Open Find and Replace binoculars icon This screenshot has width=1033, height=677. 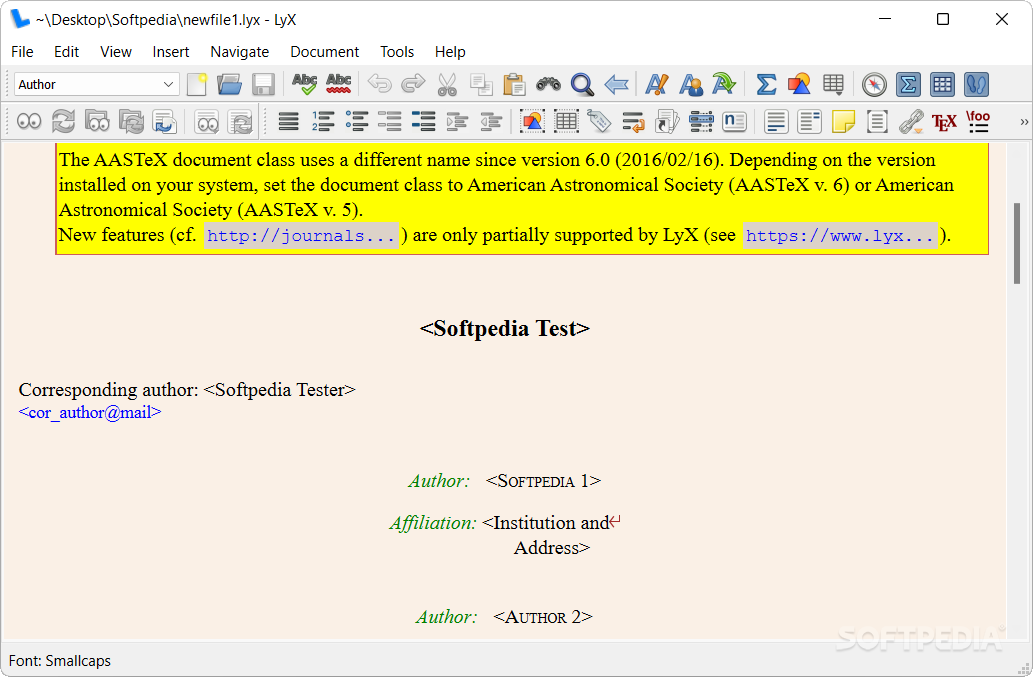coord(548,84)
